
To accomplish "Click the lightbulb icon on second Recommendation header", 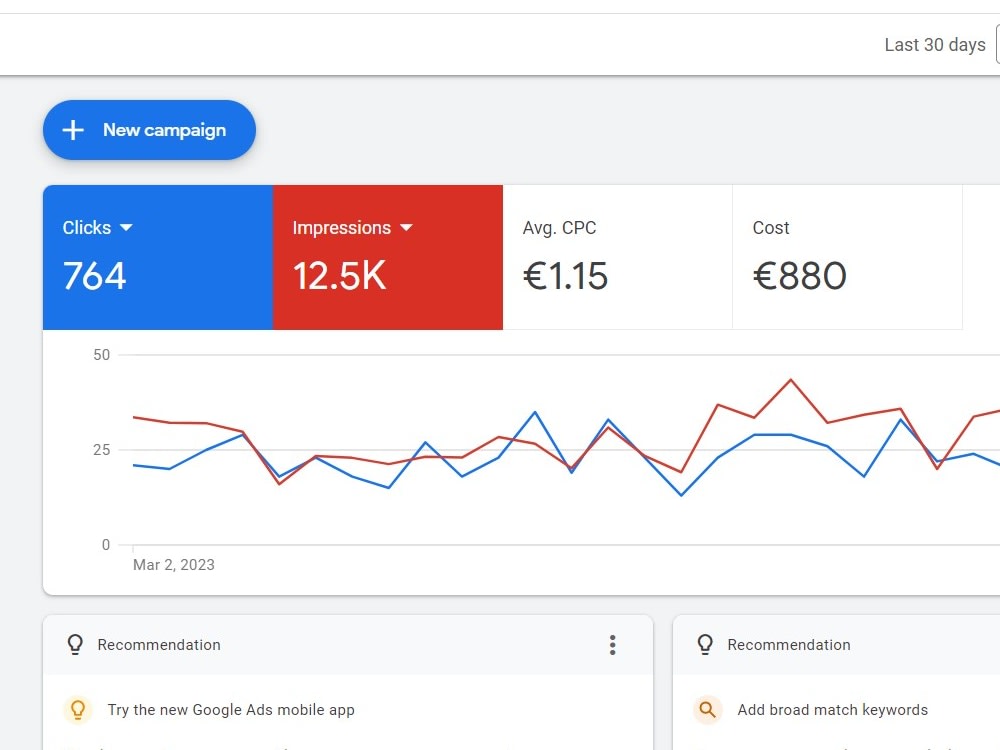I will point(705,645).
